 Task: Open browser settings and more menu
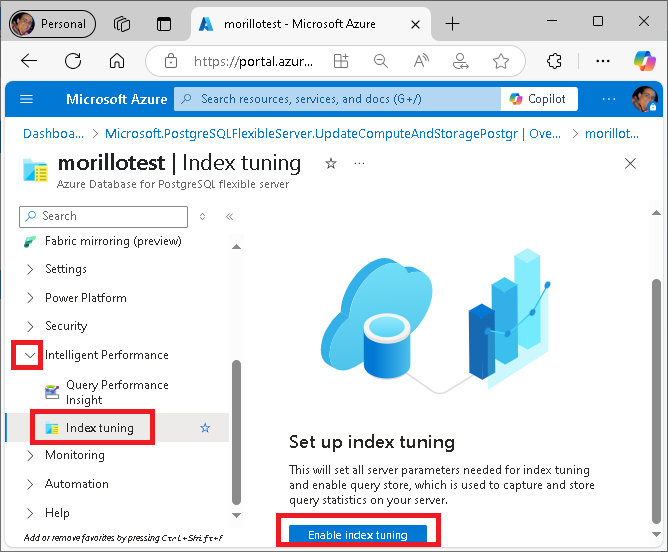click(x=603, y=61)
